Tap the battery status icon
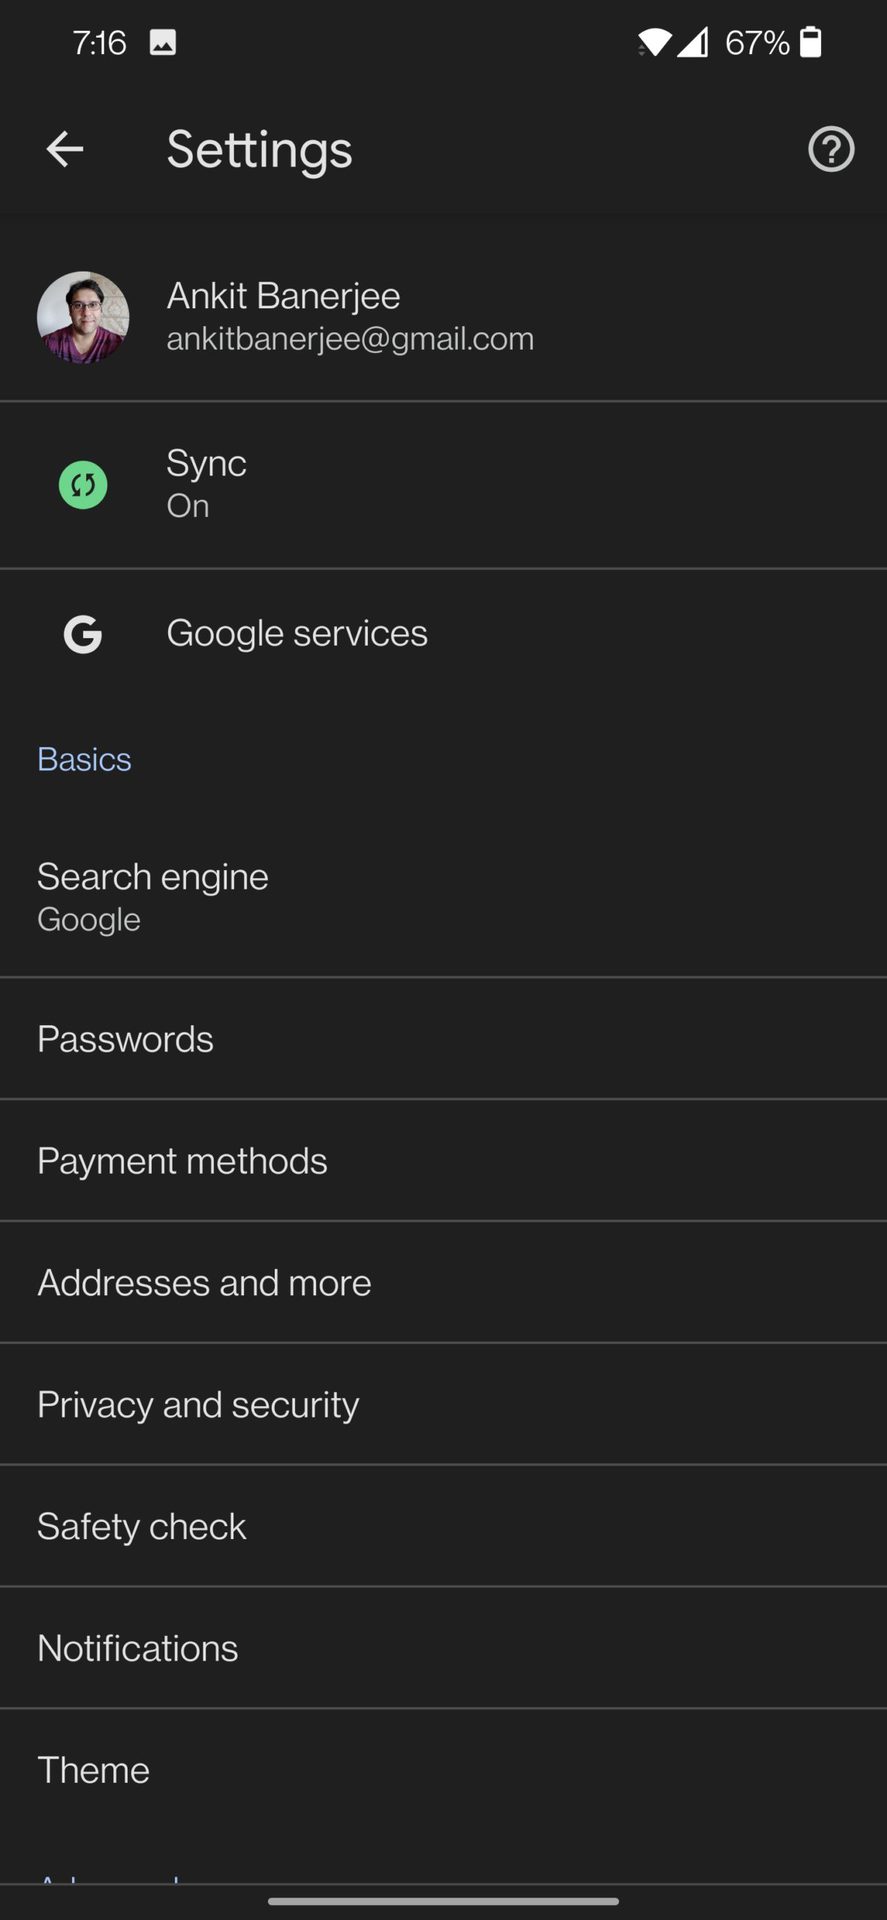 810,42
